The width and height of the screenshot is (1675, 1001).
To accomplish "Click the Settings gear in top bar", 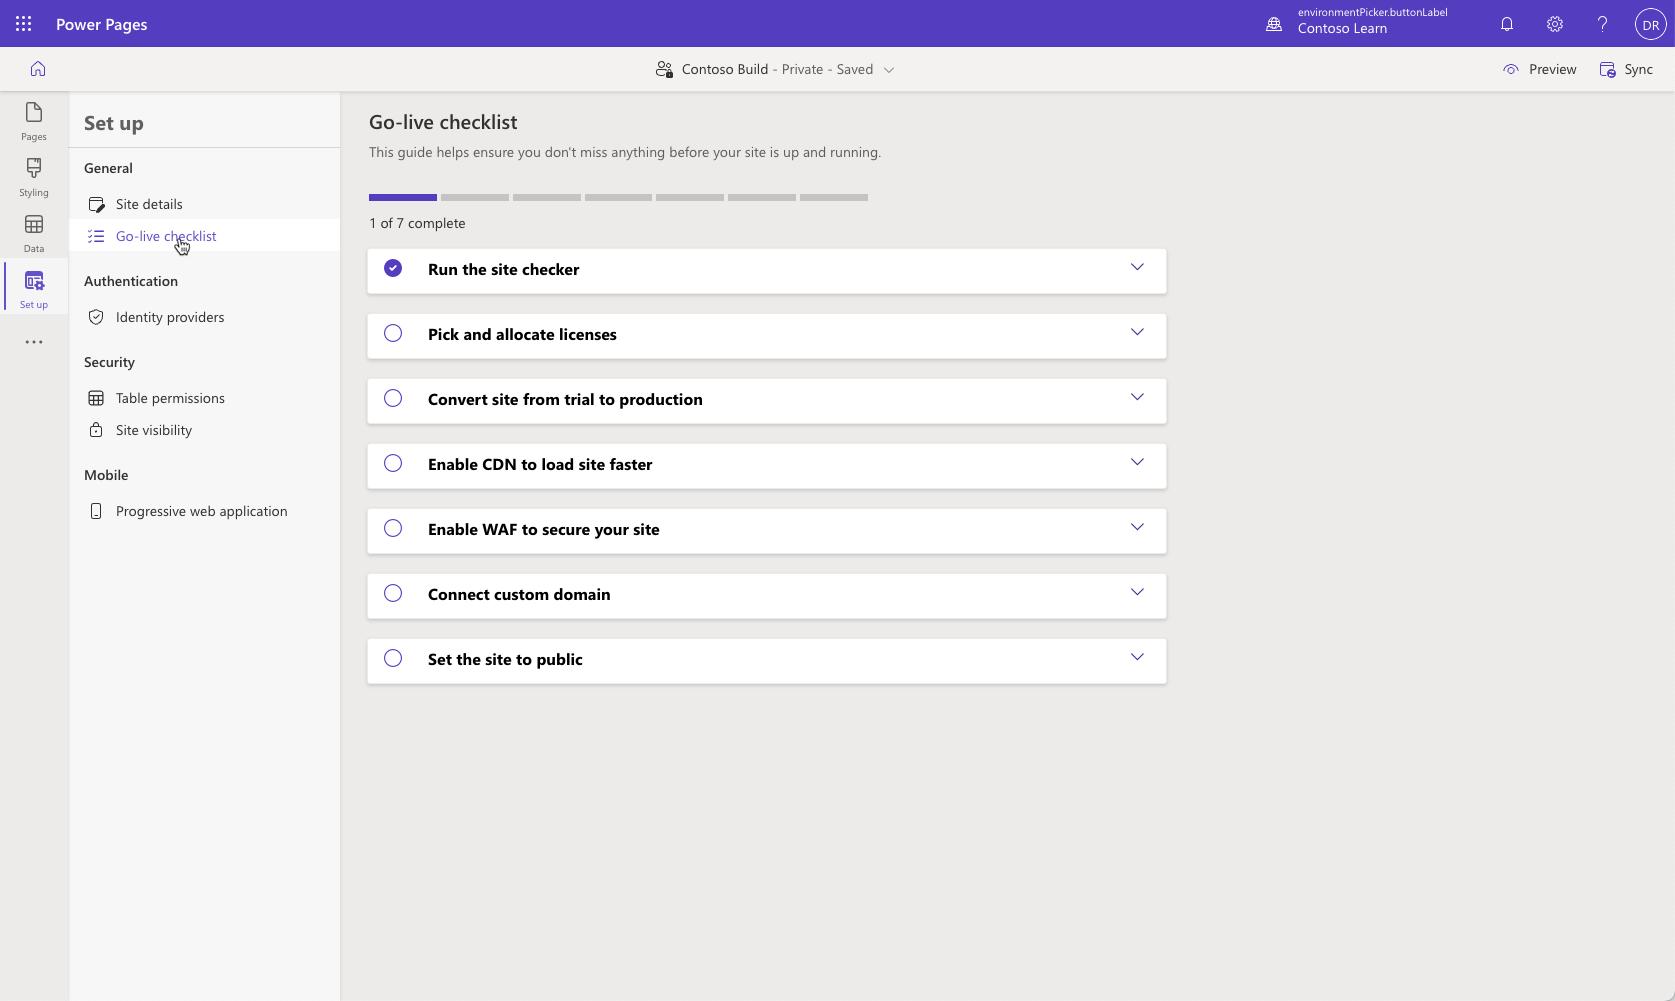I will click(1554, 23).
